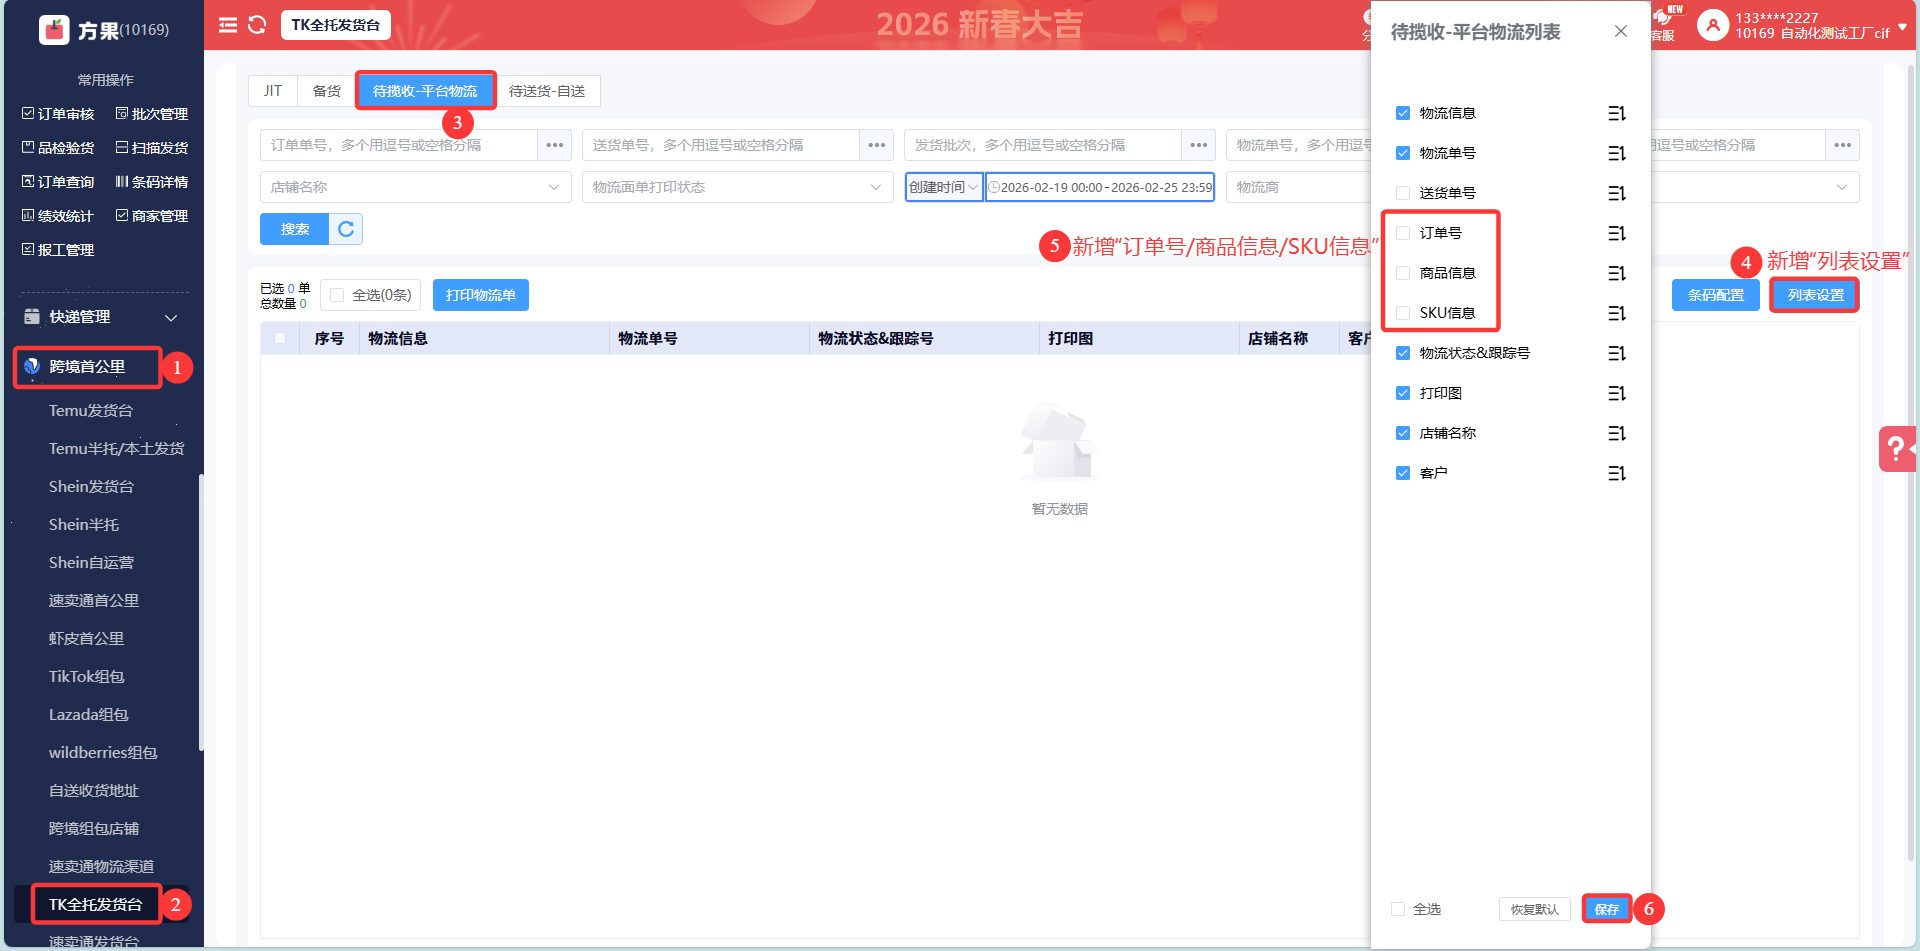
Task: Close the 待揽收-平台物流列表 panel
Action: [x=1620, y=32]
